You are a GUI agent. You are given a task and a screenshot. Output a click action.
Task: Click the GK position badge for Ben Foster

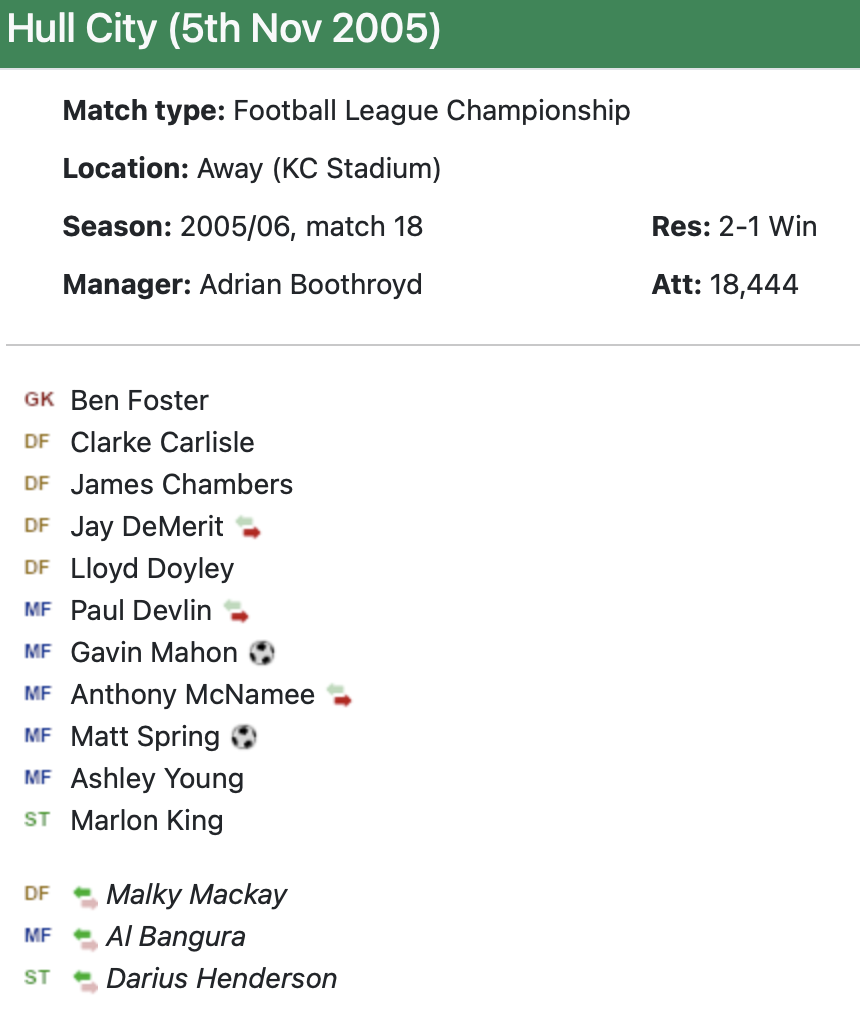39,400
